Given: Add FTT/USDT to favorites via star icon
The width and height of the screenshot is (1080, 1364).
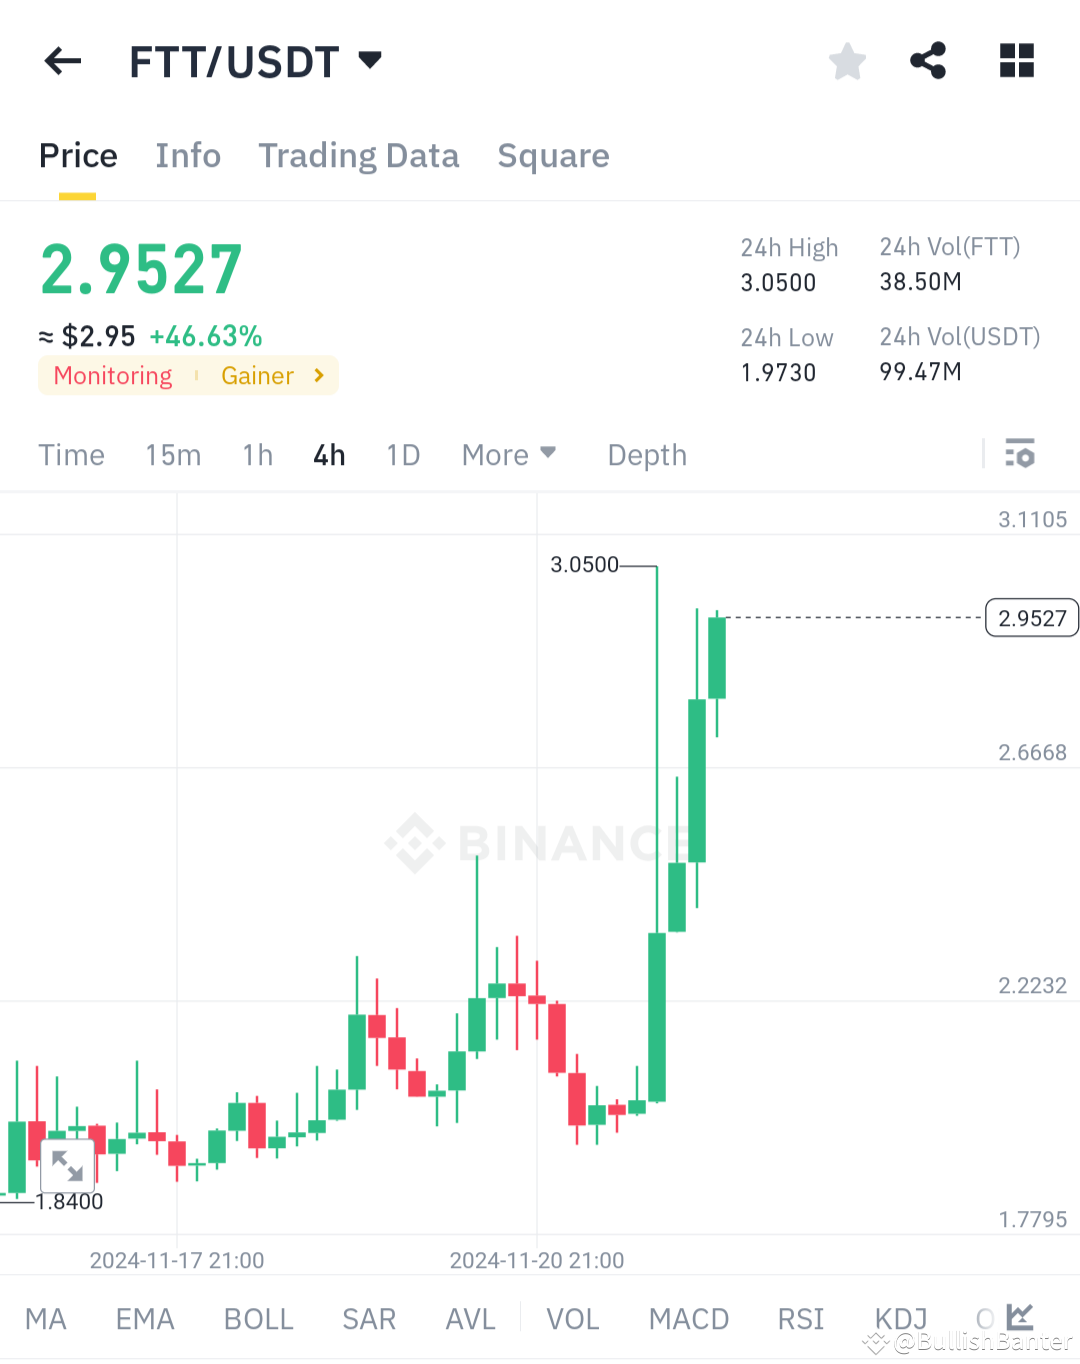Looking at the screenshot, I should pos(847,61).
